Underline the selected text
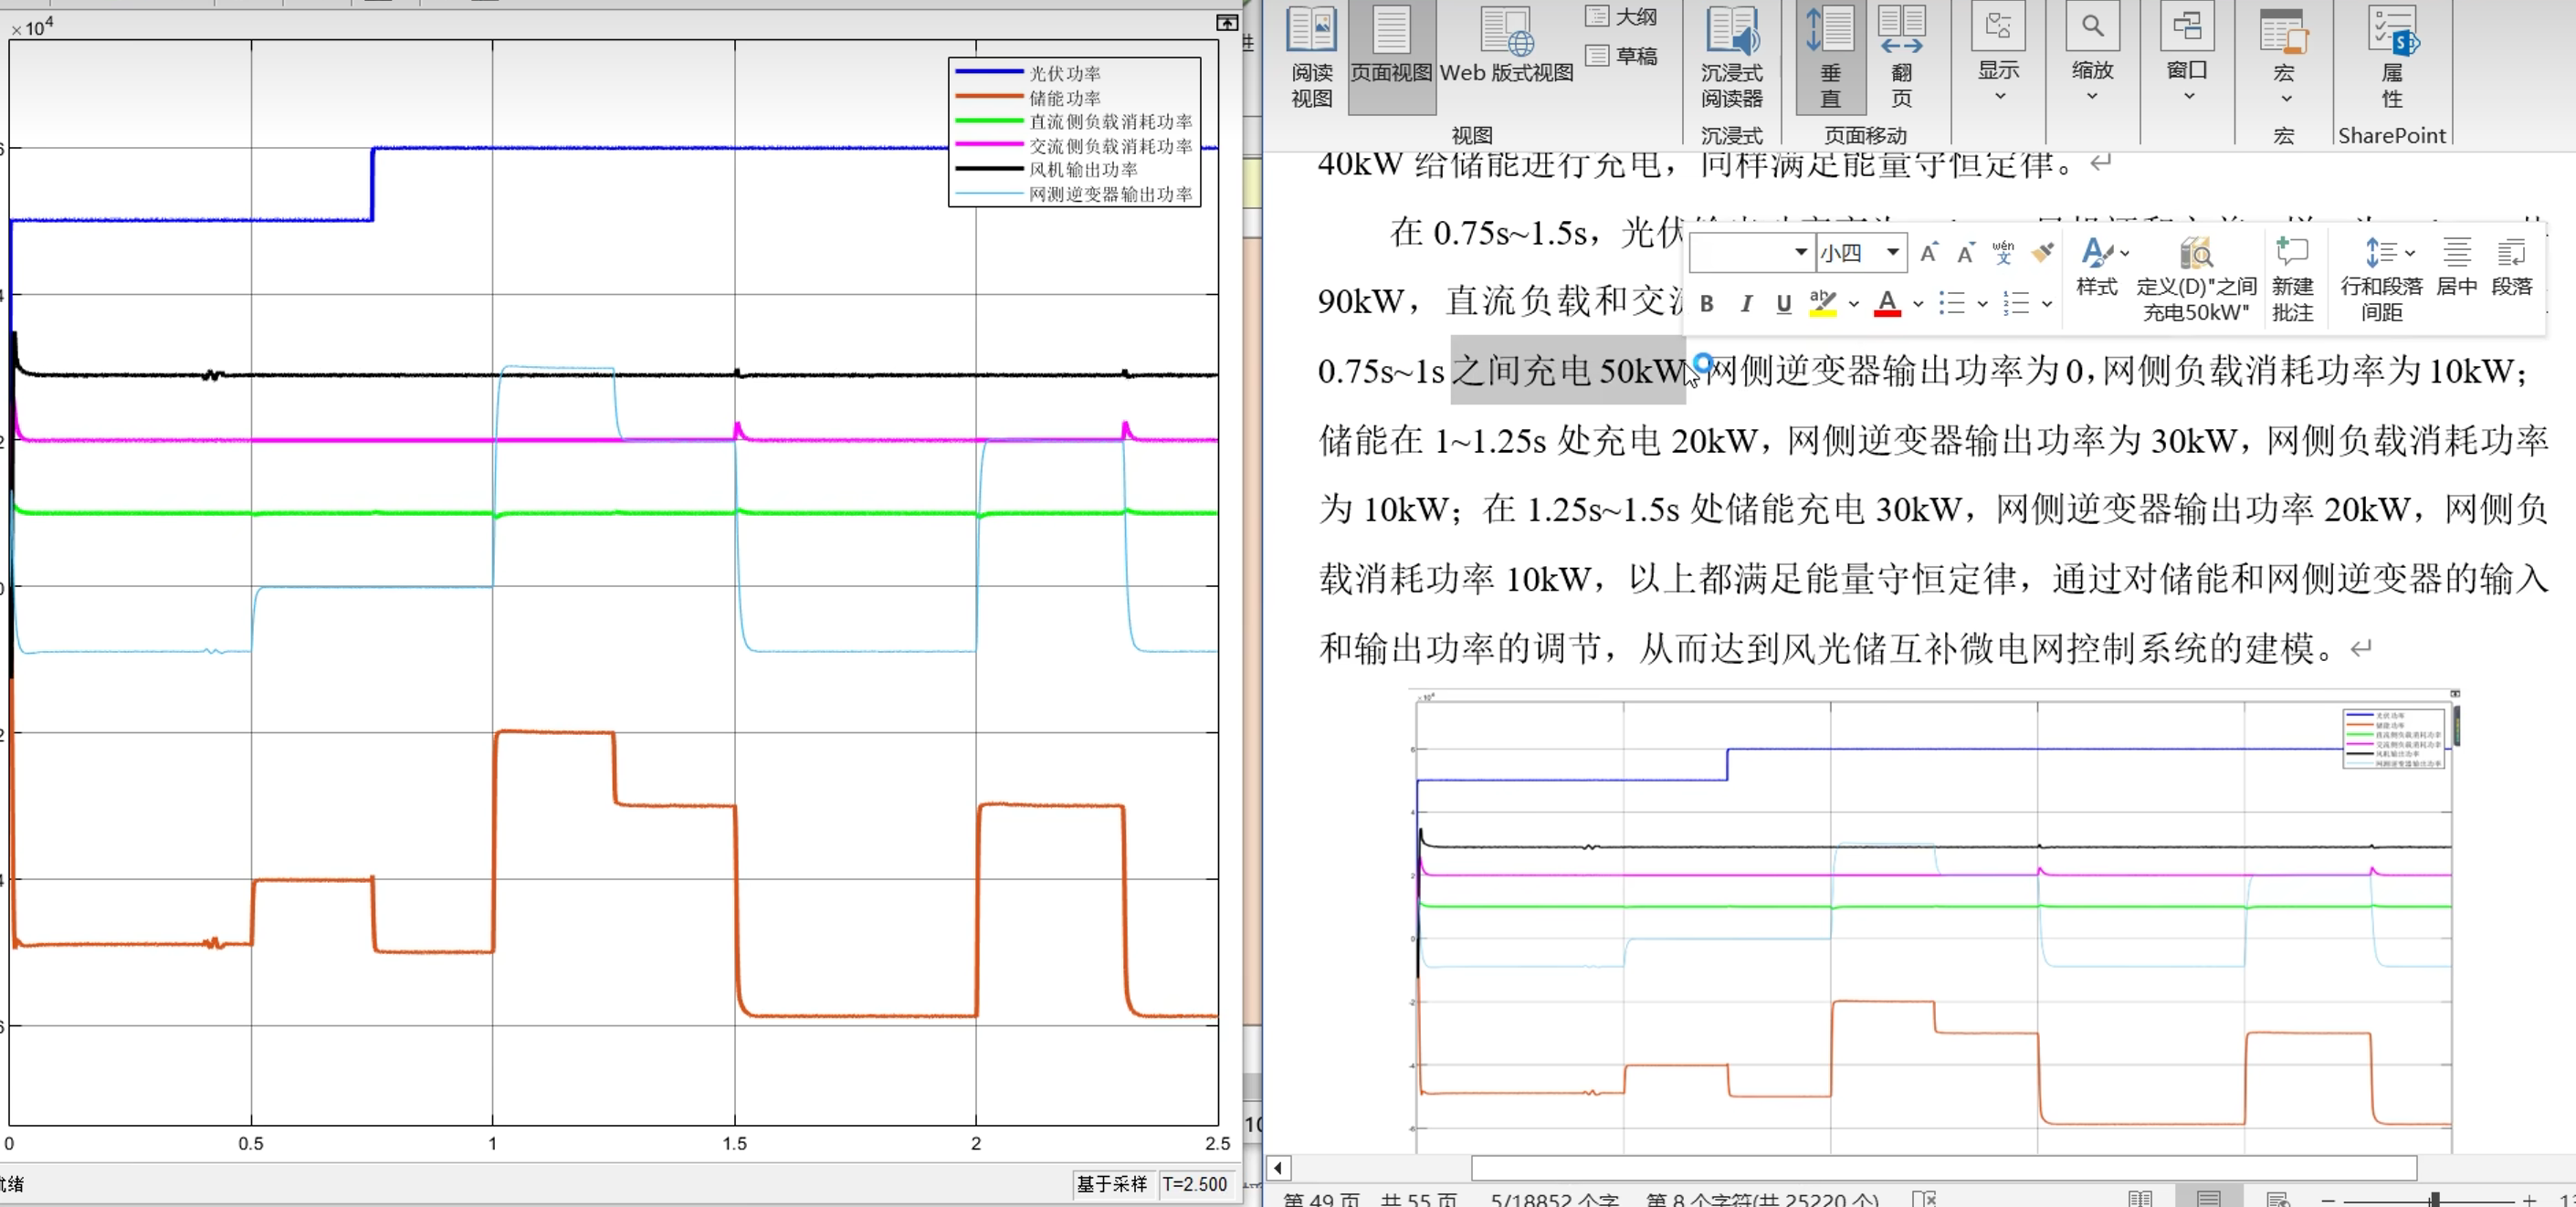The height and width of the screenshot is (1207, 2576). coord(1783,303)
